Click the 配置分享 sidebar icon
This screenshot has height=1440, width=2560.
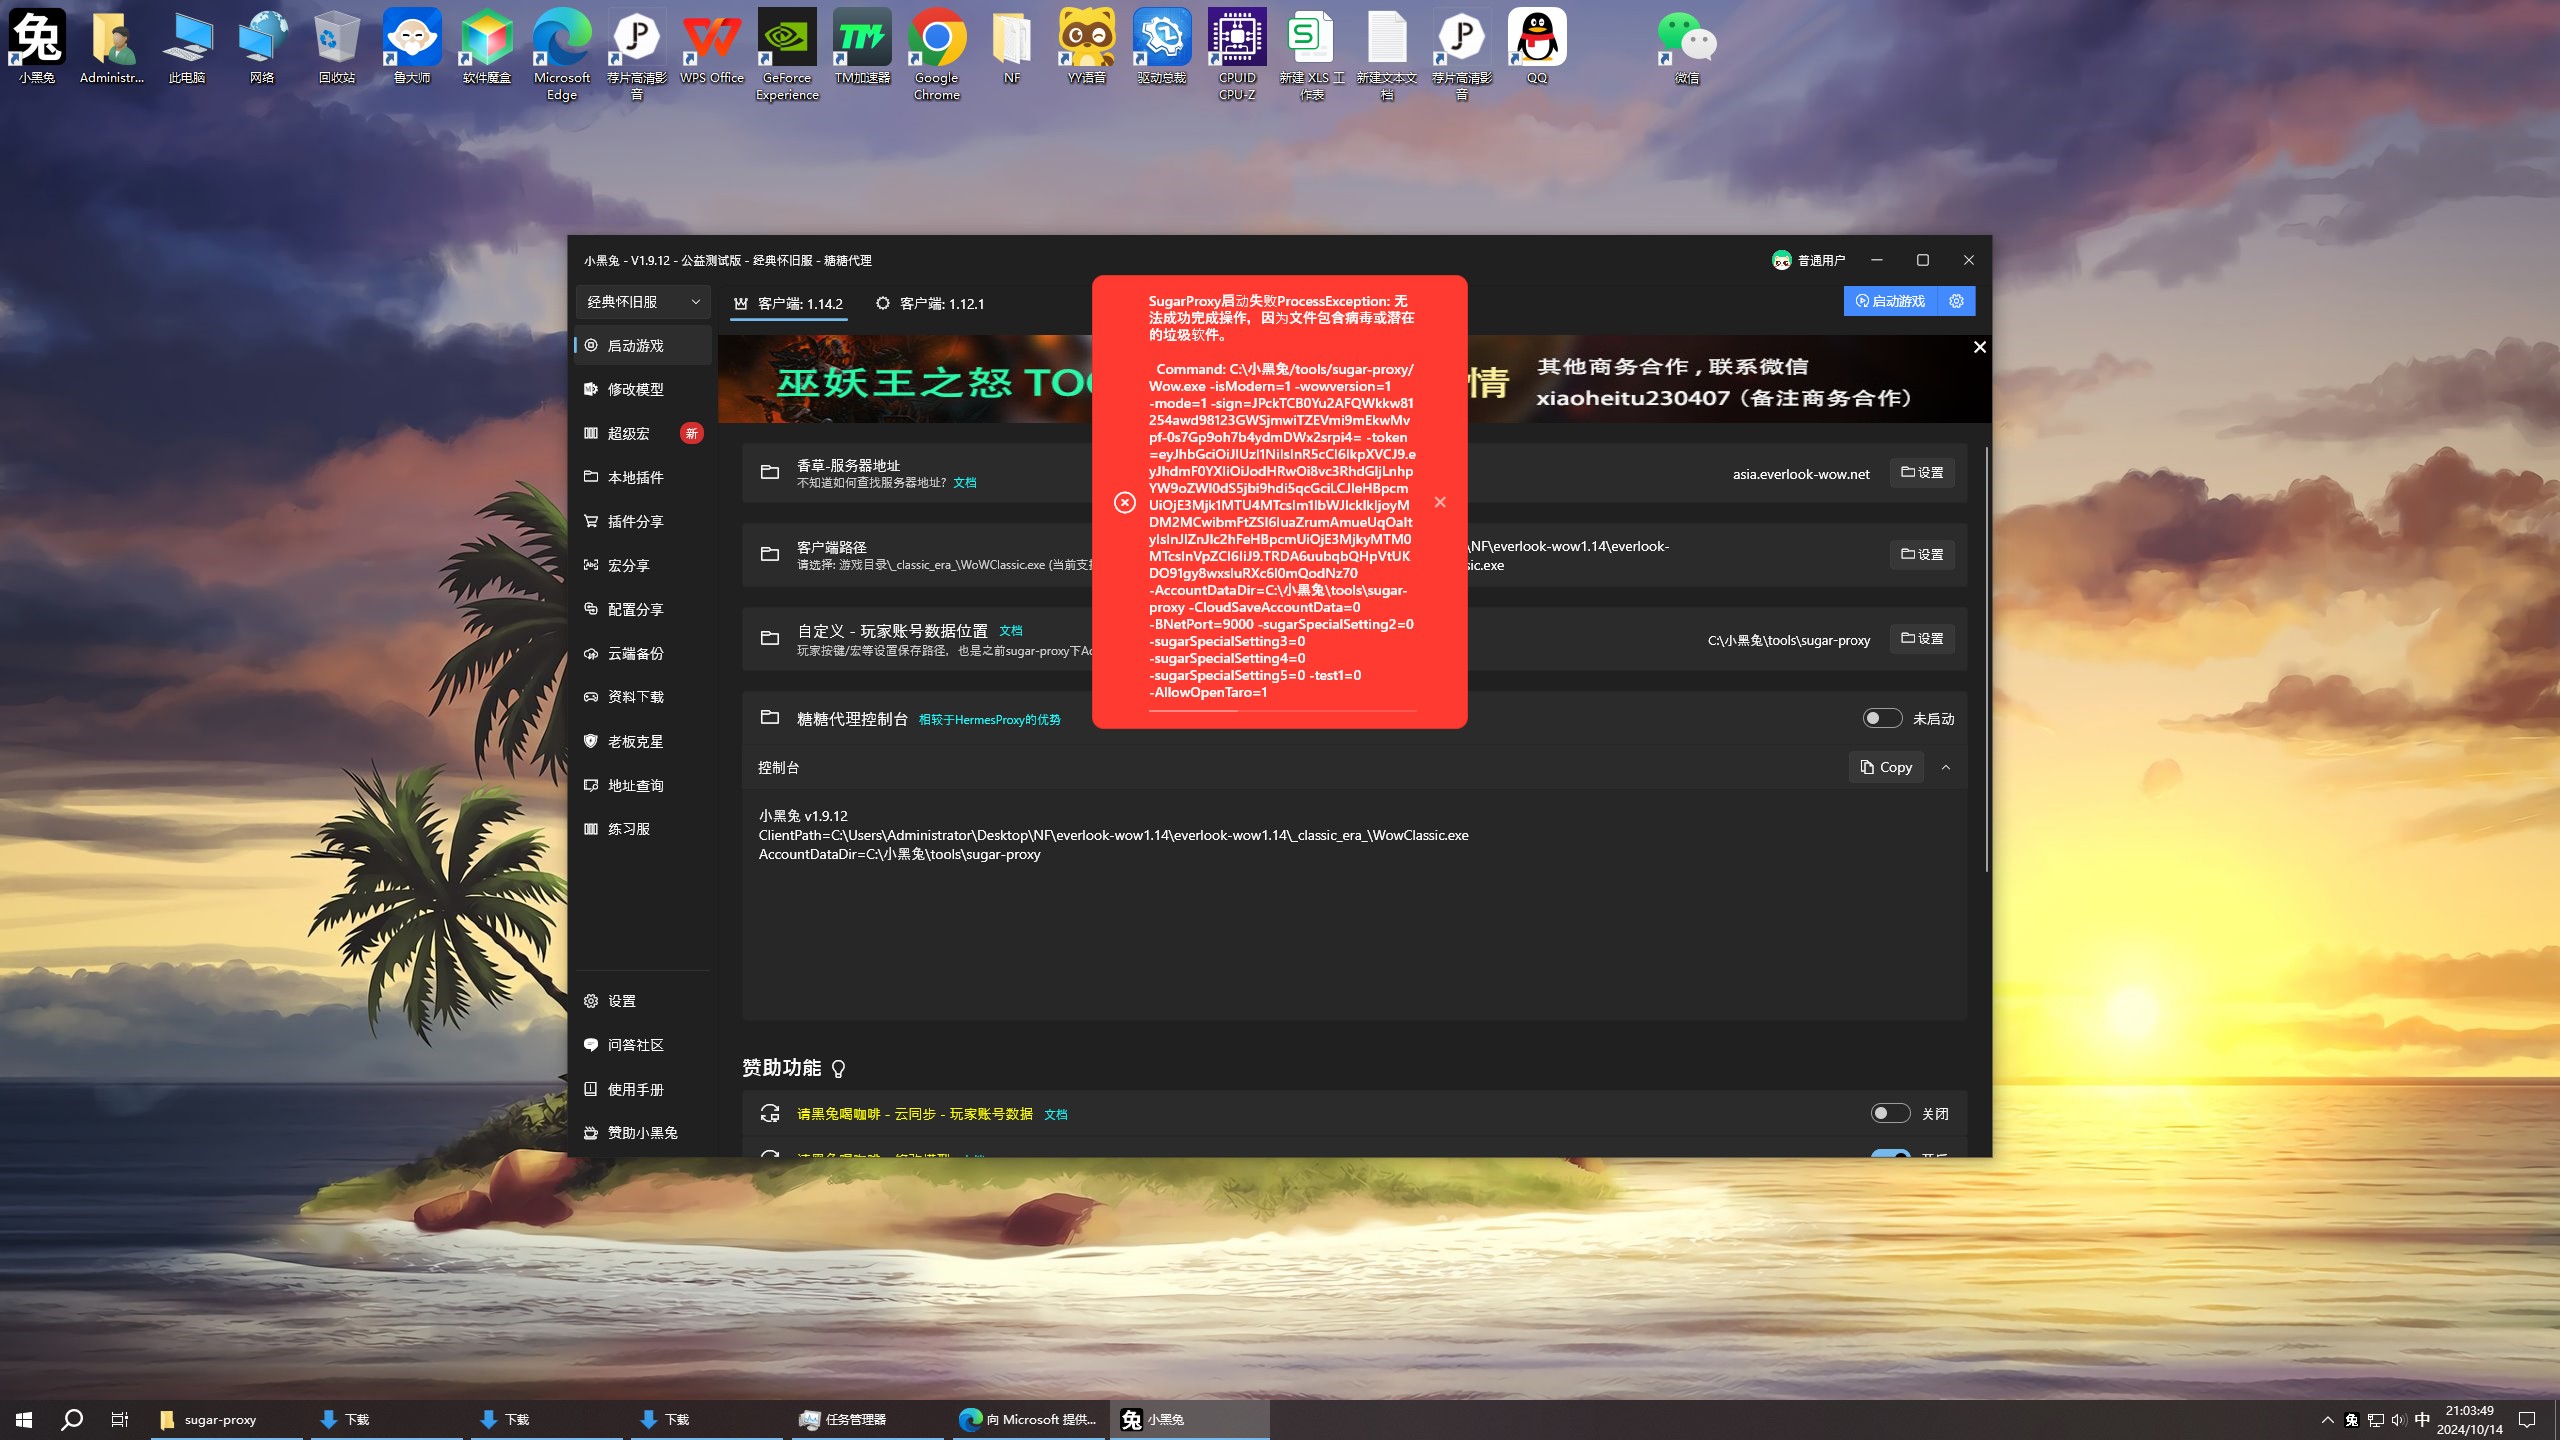591,609
